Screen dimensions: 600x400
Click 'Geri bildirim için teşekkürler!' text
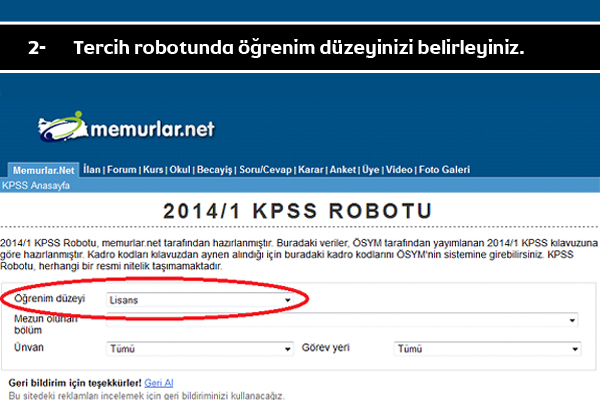[x=75, y=383]
